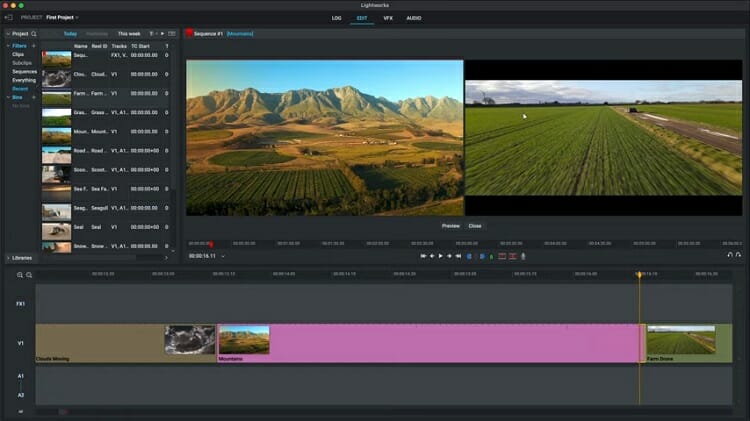Add a new filter with plus icon
Image resolution: width=750 pixels, height=421 pixels.
coord(33,46)
